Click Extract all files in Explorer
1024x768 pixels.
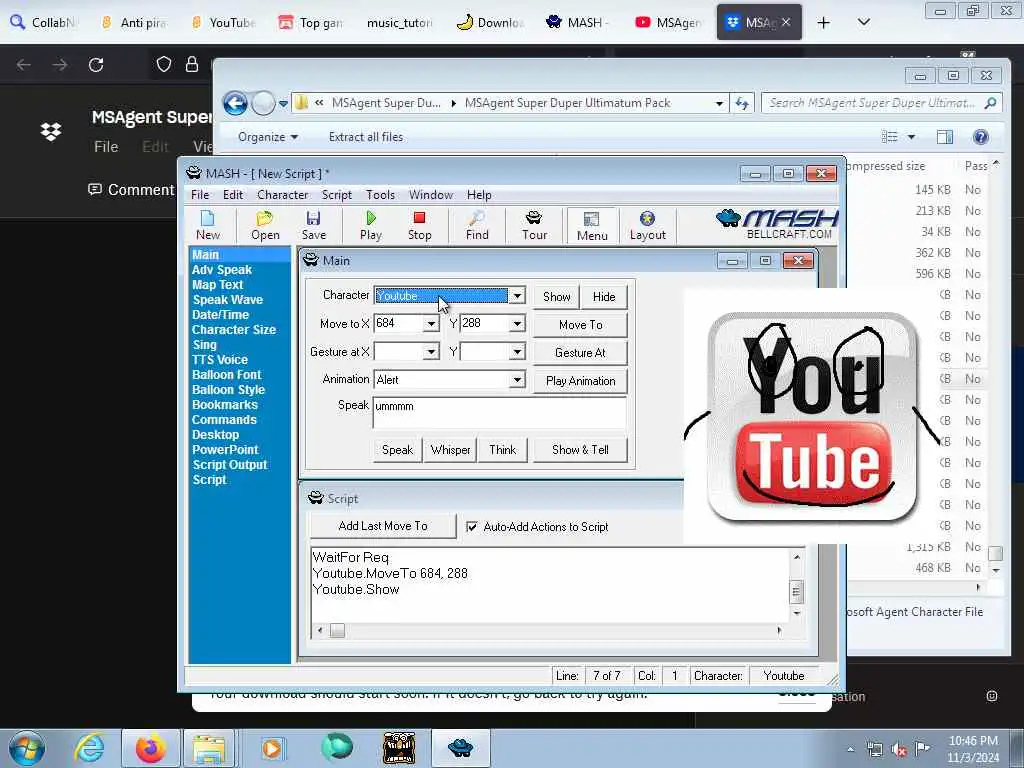click(x=366, y=136)
